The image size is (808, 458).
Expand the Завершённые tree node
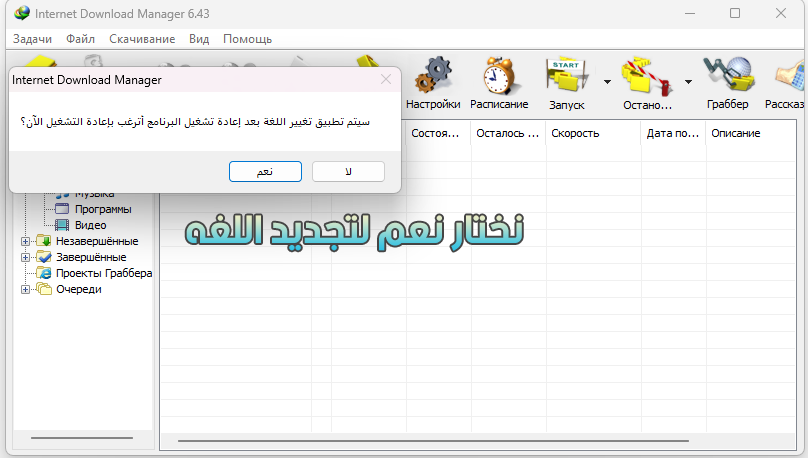coord(25,257)
